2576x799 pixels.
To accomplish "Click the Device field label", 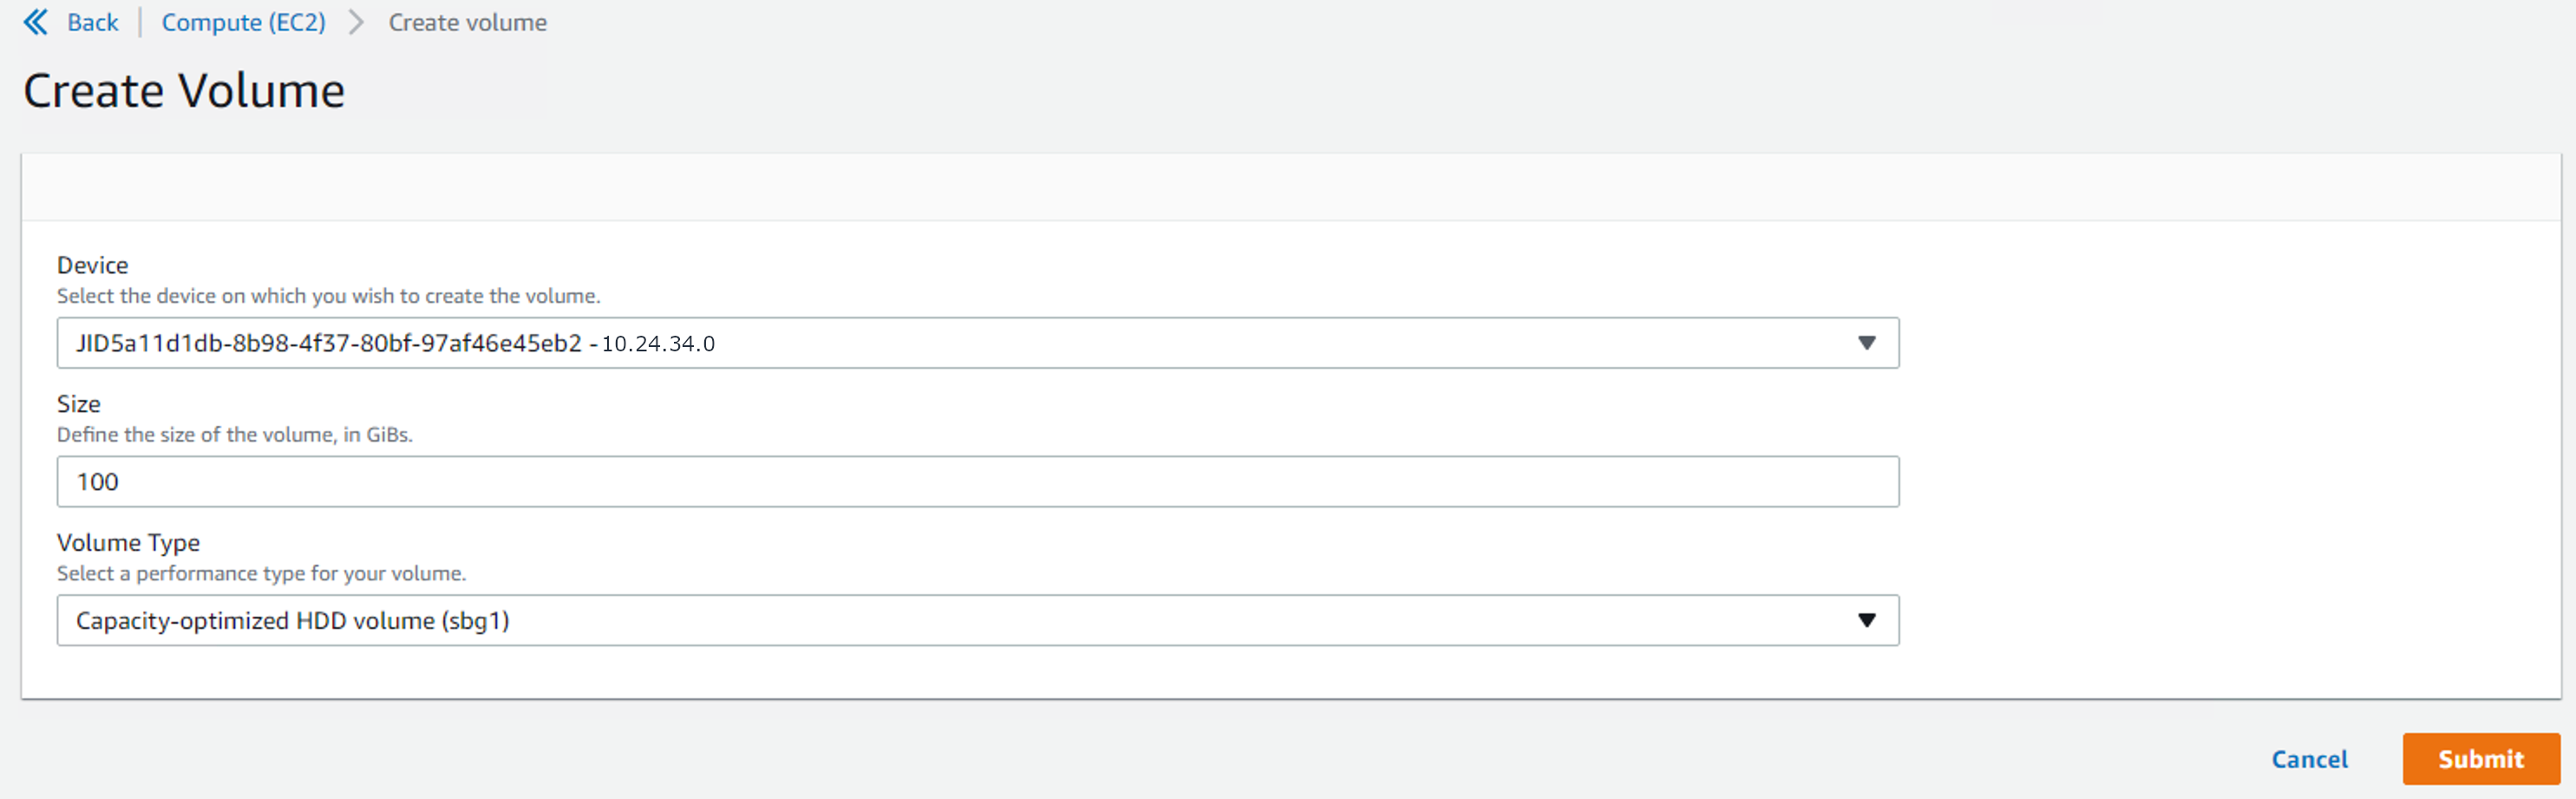I will click(92, 265).
